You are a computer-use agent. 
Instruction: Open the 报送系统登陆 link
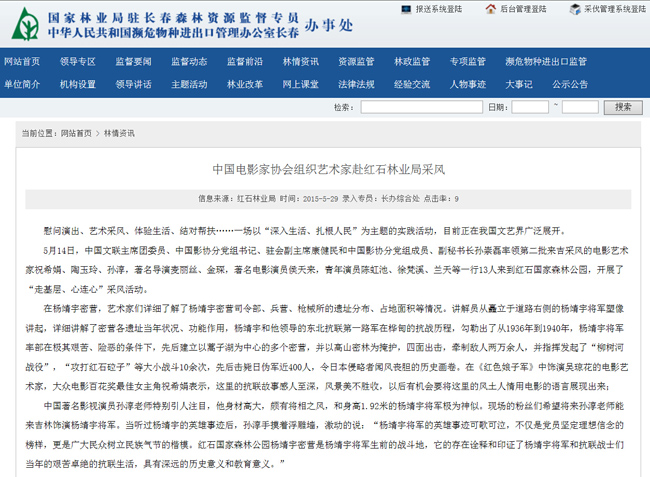pyautogui.click(x=439, y=9)
